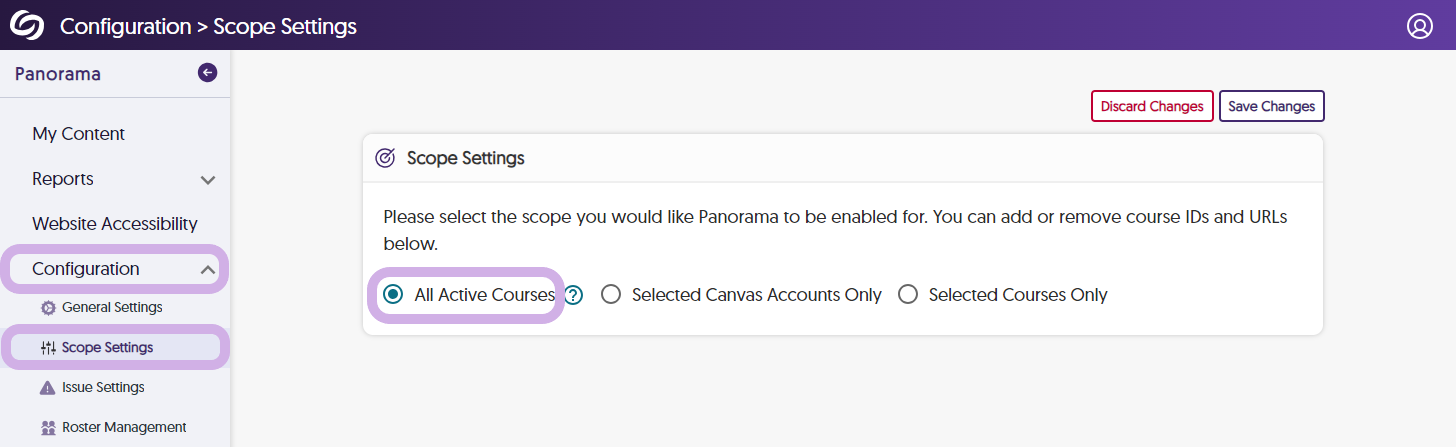Viewport: 1456px width, 447px height.
Task: Click the Scope Settings target icon in panel header
Action: (x=385, y=158)
